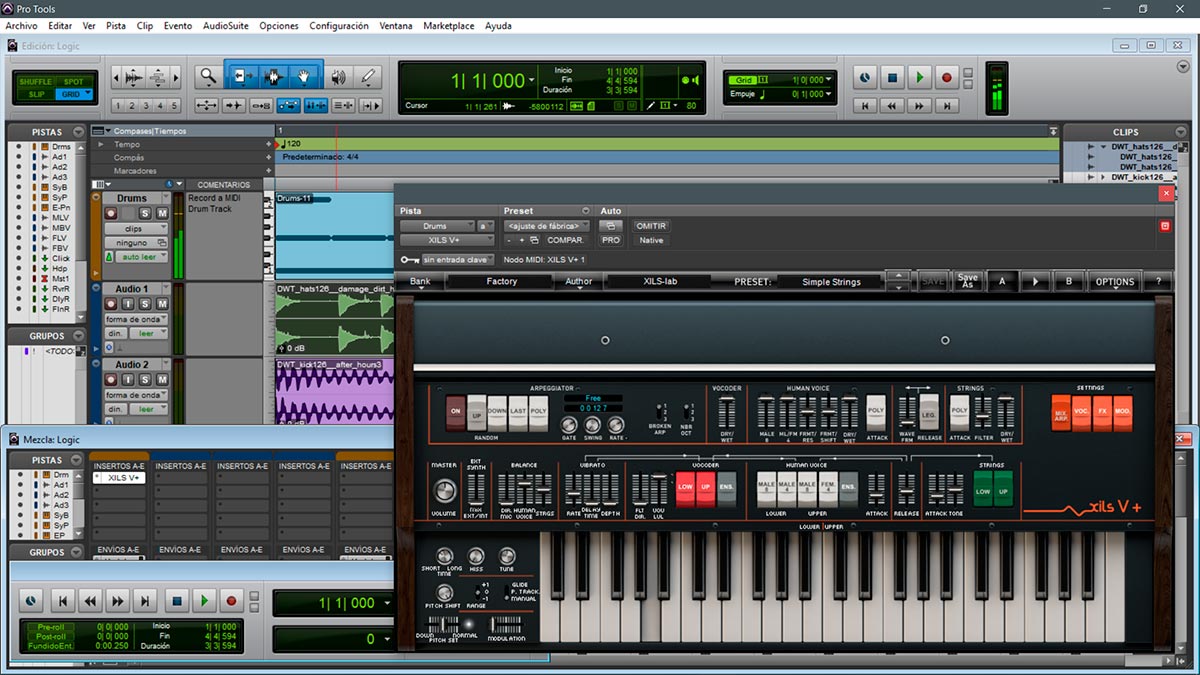Viewport: 1200px width, 675px height.
Task: Enable Shuffle edit mode
Action: [x=37, y=82]
